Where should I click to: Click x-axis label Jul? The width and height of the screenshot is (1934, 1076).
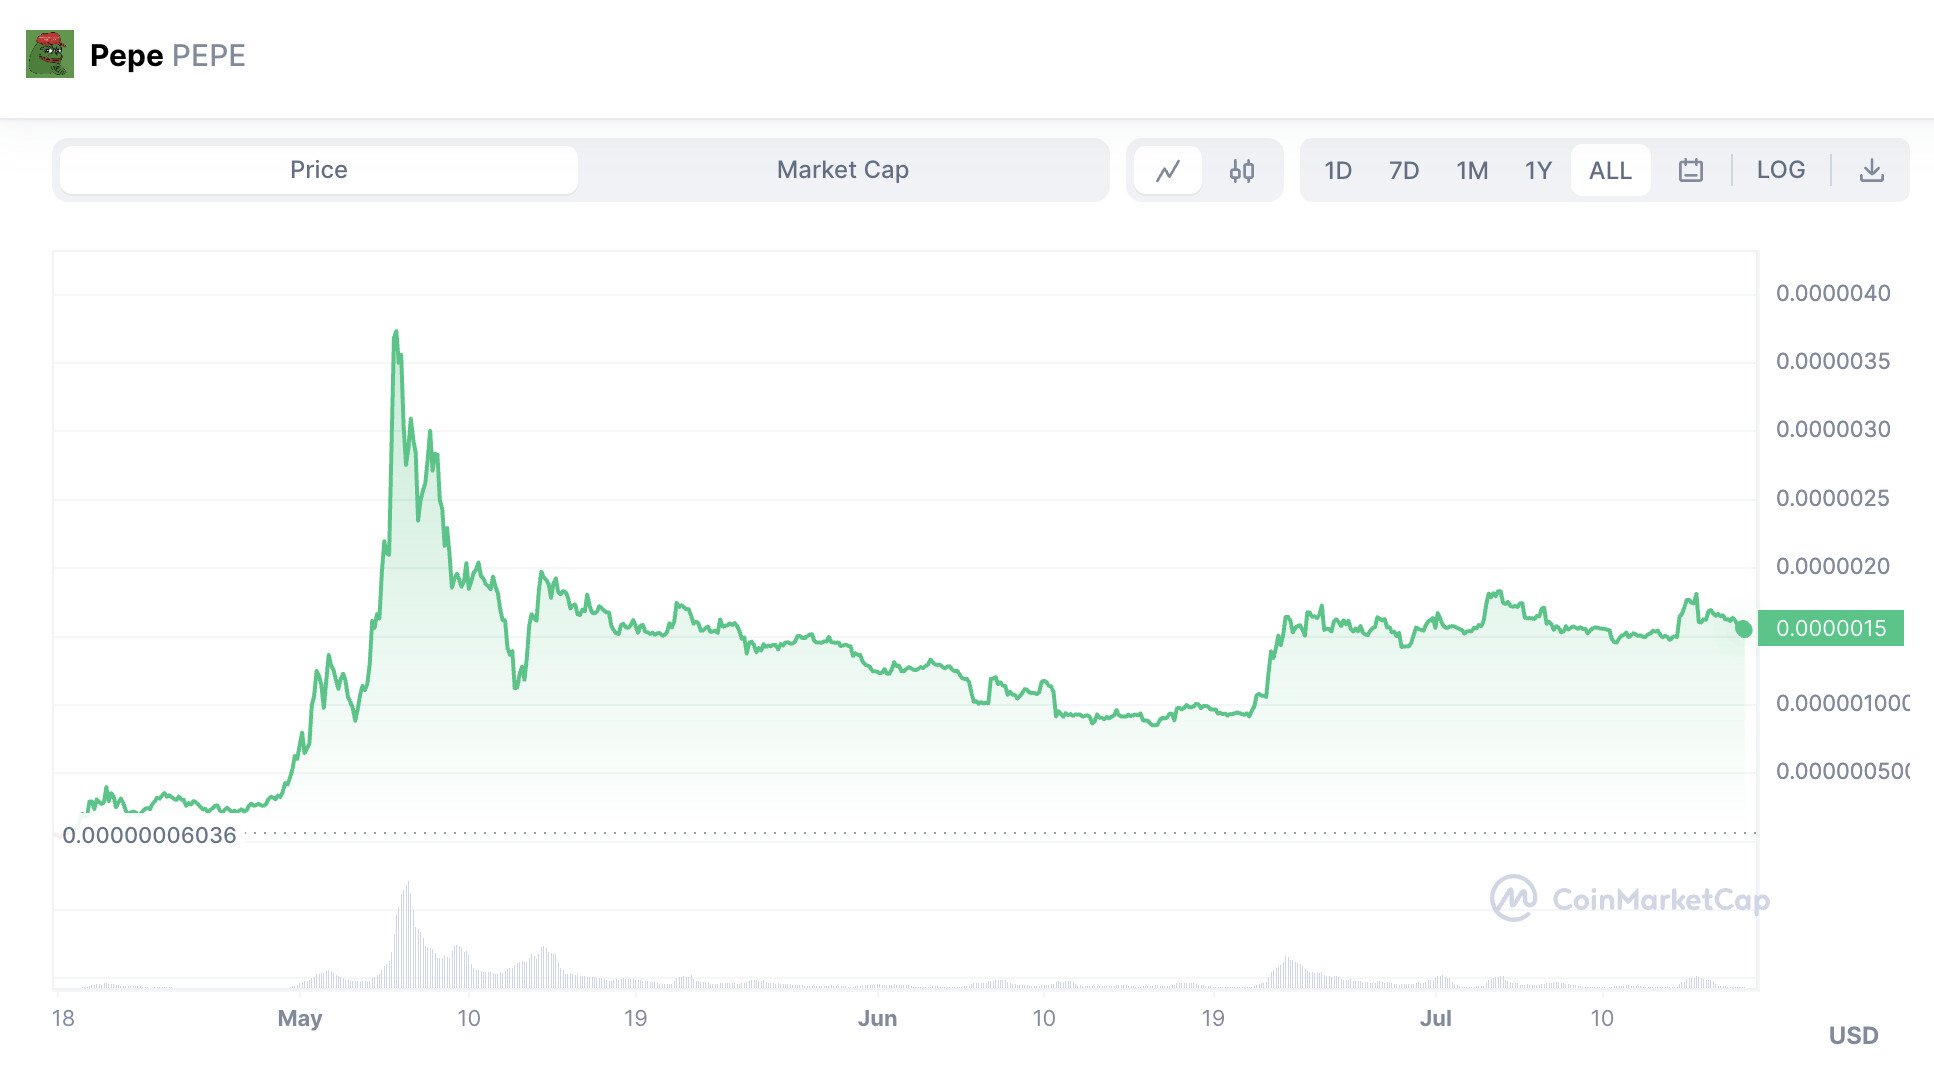coord(1436,1018)
